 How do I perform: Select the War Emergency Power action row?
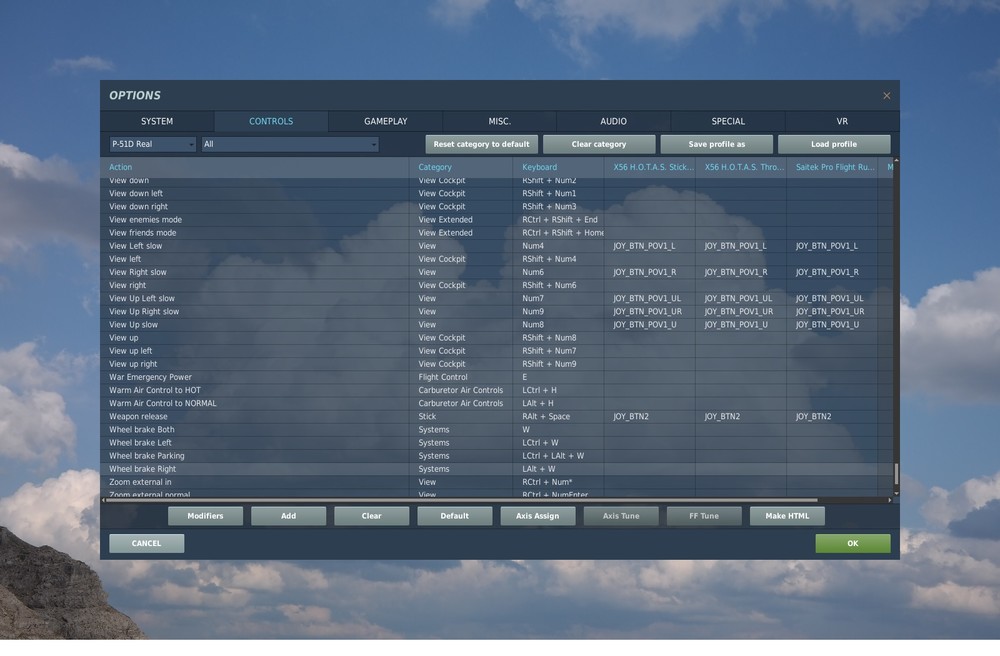pos(300,377)
